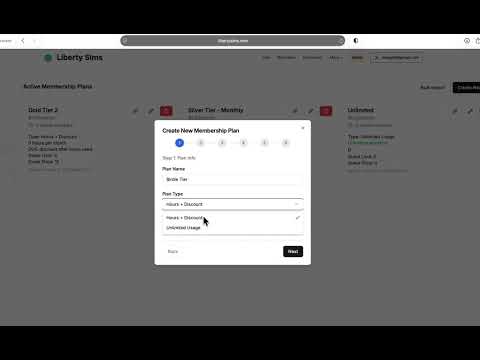This screenshot has height=360, width=480.
Task: Focus the Plan Name input field
Action: click(x=233, y=179)
